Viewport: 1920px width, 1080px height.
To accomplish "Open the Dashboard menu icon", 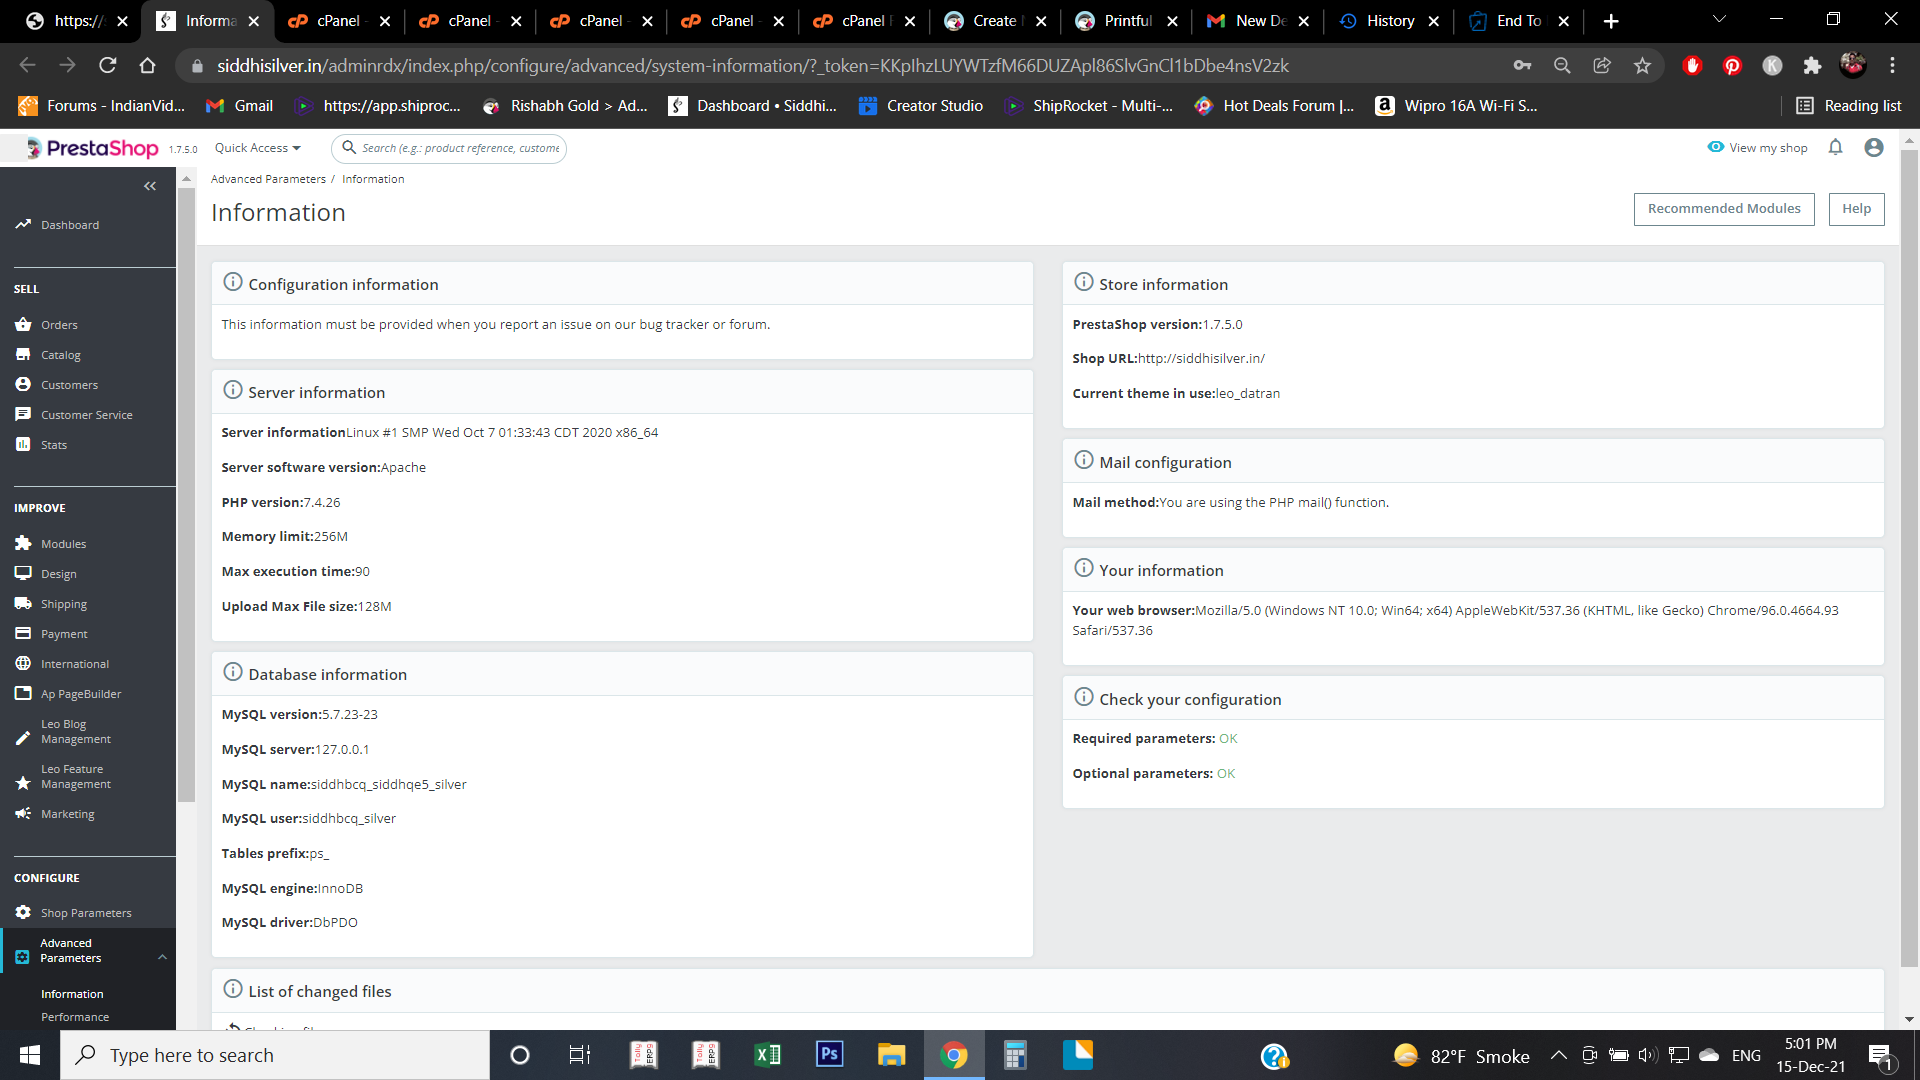I will pyautogui.click(x=23, y=225).
